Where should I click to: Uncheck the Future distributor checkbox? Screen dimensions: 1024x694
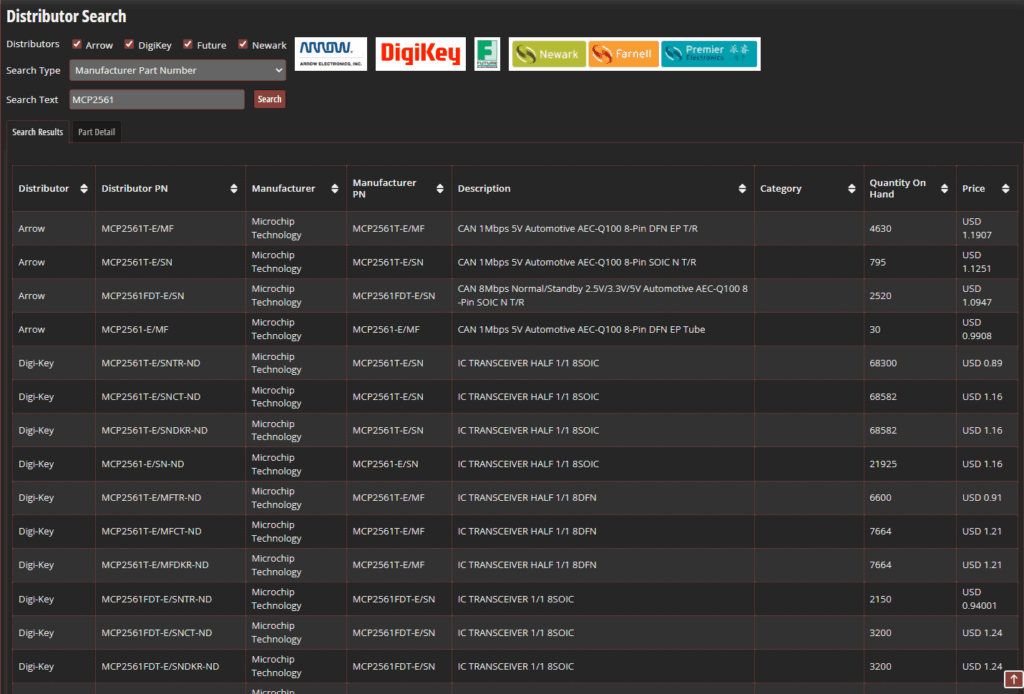click(x=188, y=44)
